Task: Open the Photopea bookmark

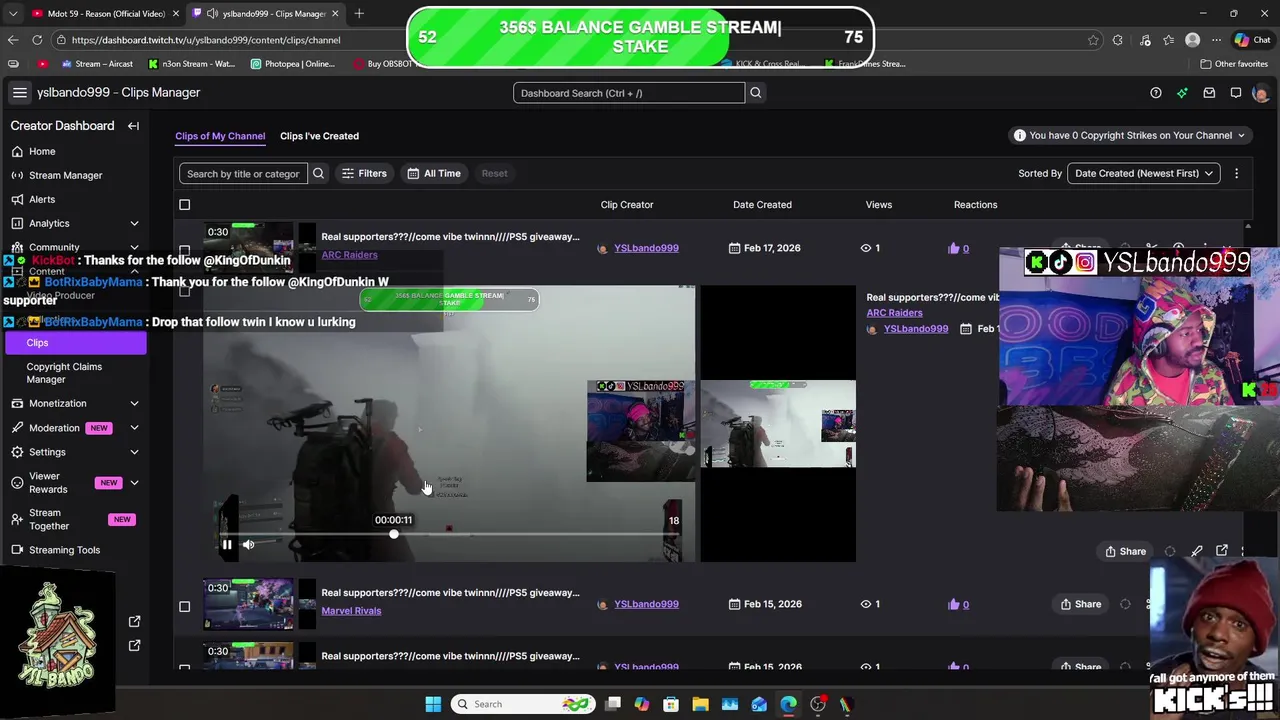Action: point(293,64)
